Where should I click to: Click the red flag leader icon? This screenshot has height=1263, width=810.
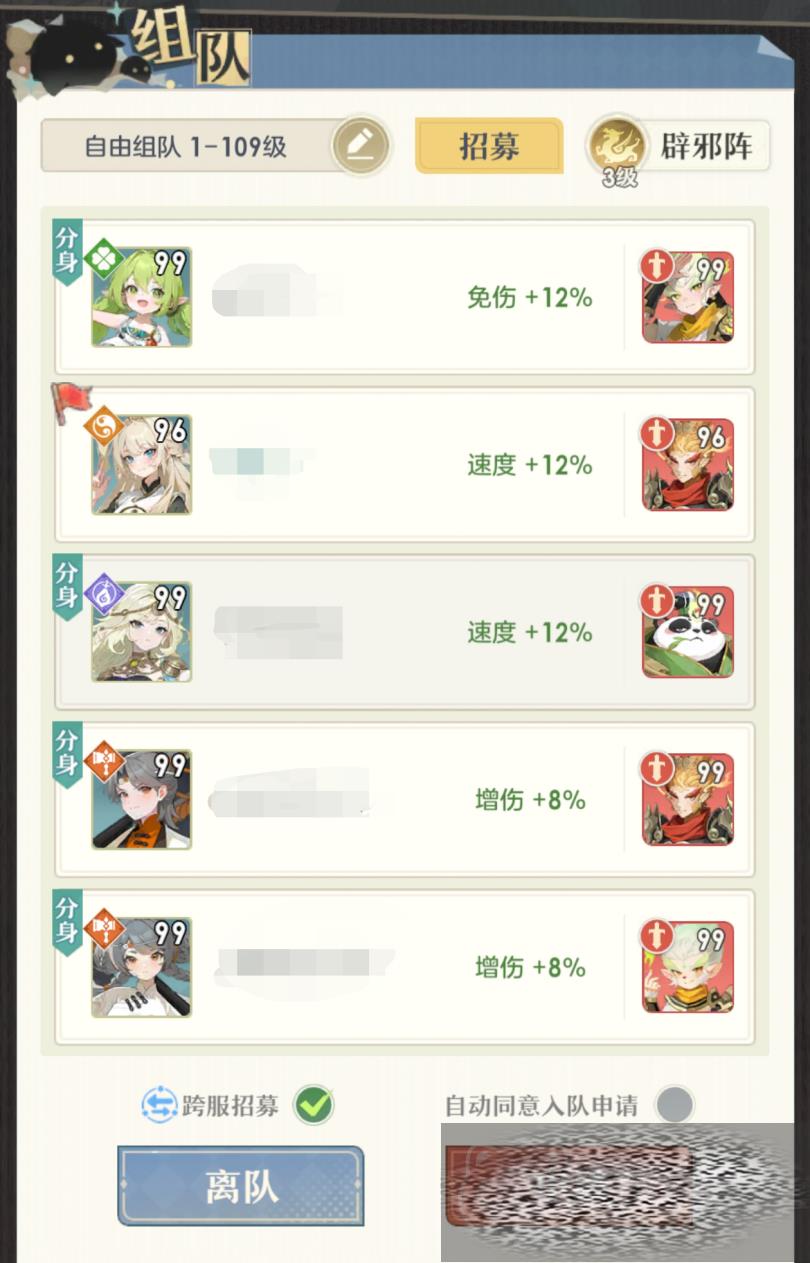click(x=72, y=401)
